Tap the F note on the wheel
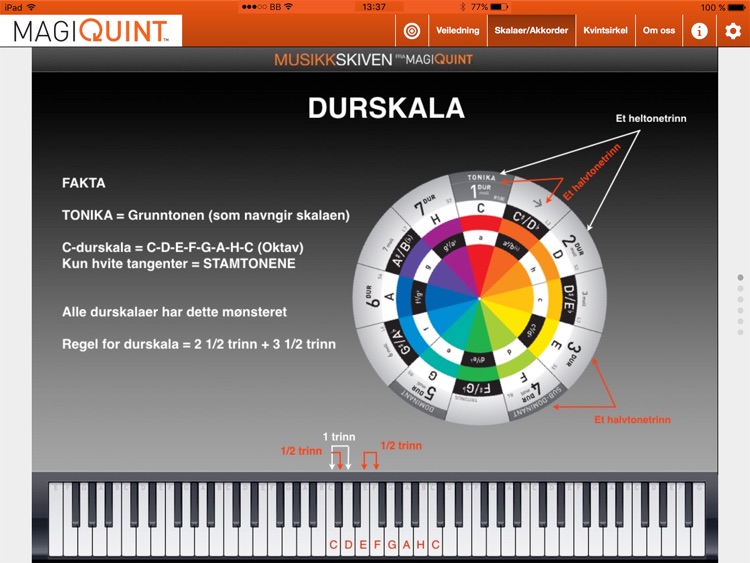The height and width of the screenshot is (563, 750). 524,378
